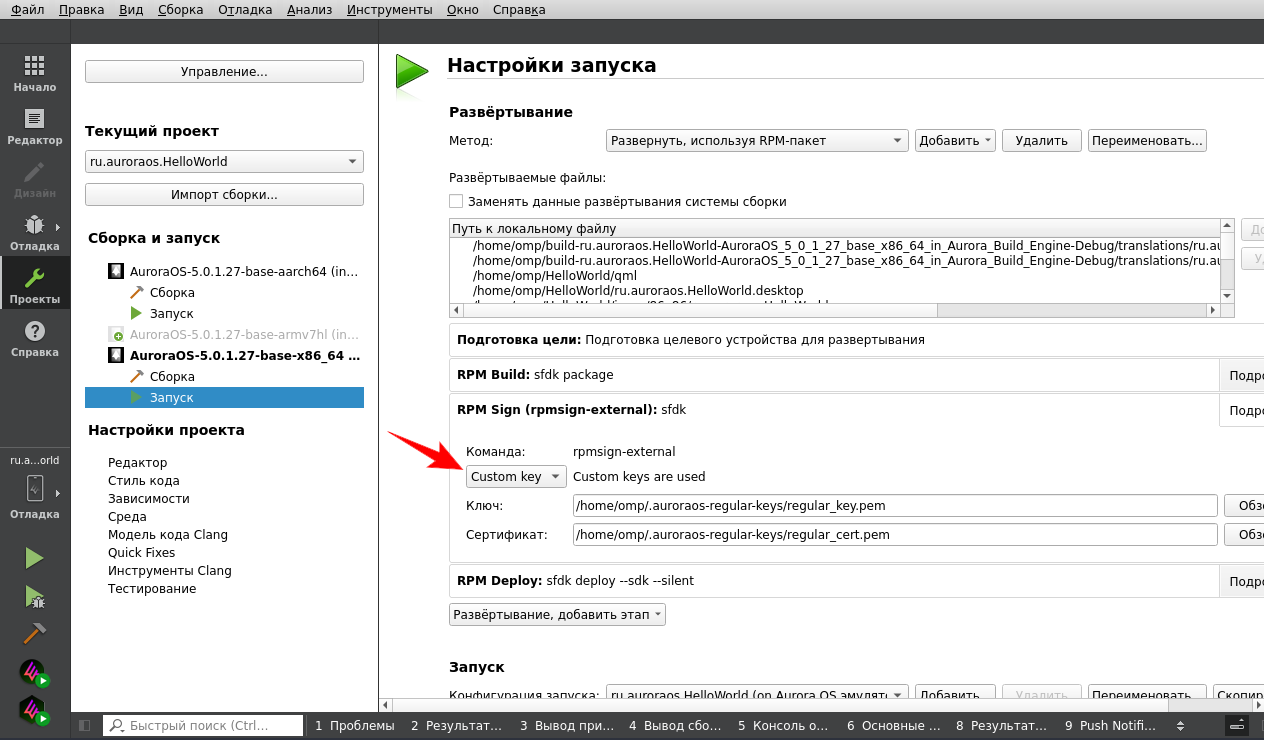Image resolution: width=1264 pixels, height=740 pixels.
Task: Click the Переименовать deployment button
Action: click(1147, 141)
